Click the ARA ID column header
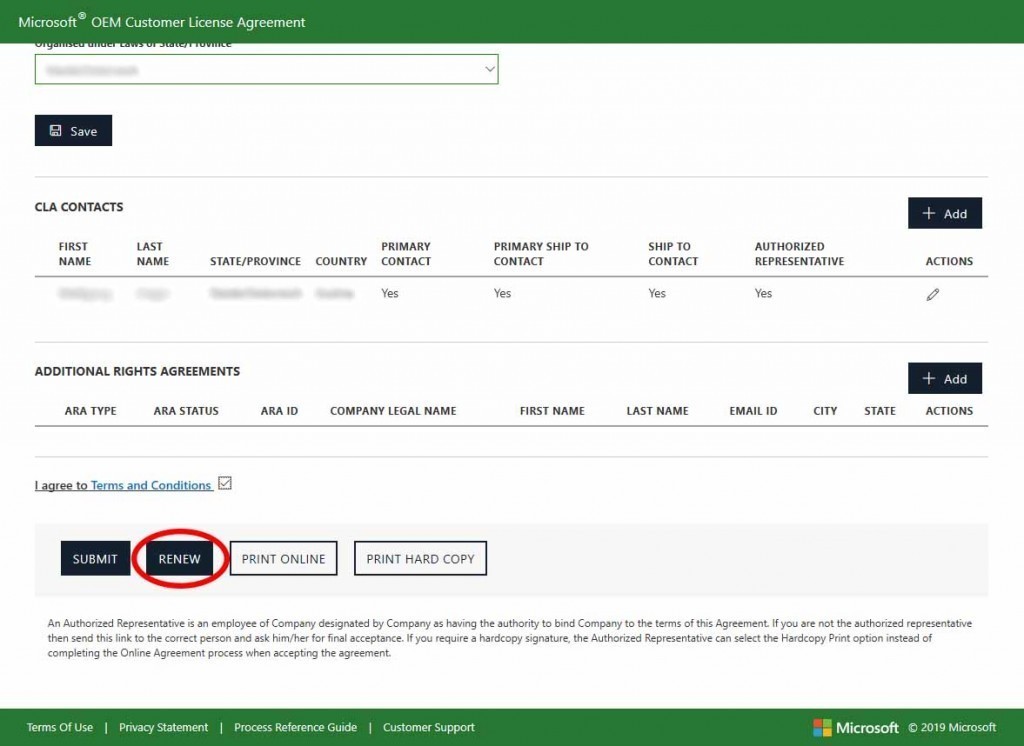 point(279,411)
